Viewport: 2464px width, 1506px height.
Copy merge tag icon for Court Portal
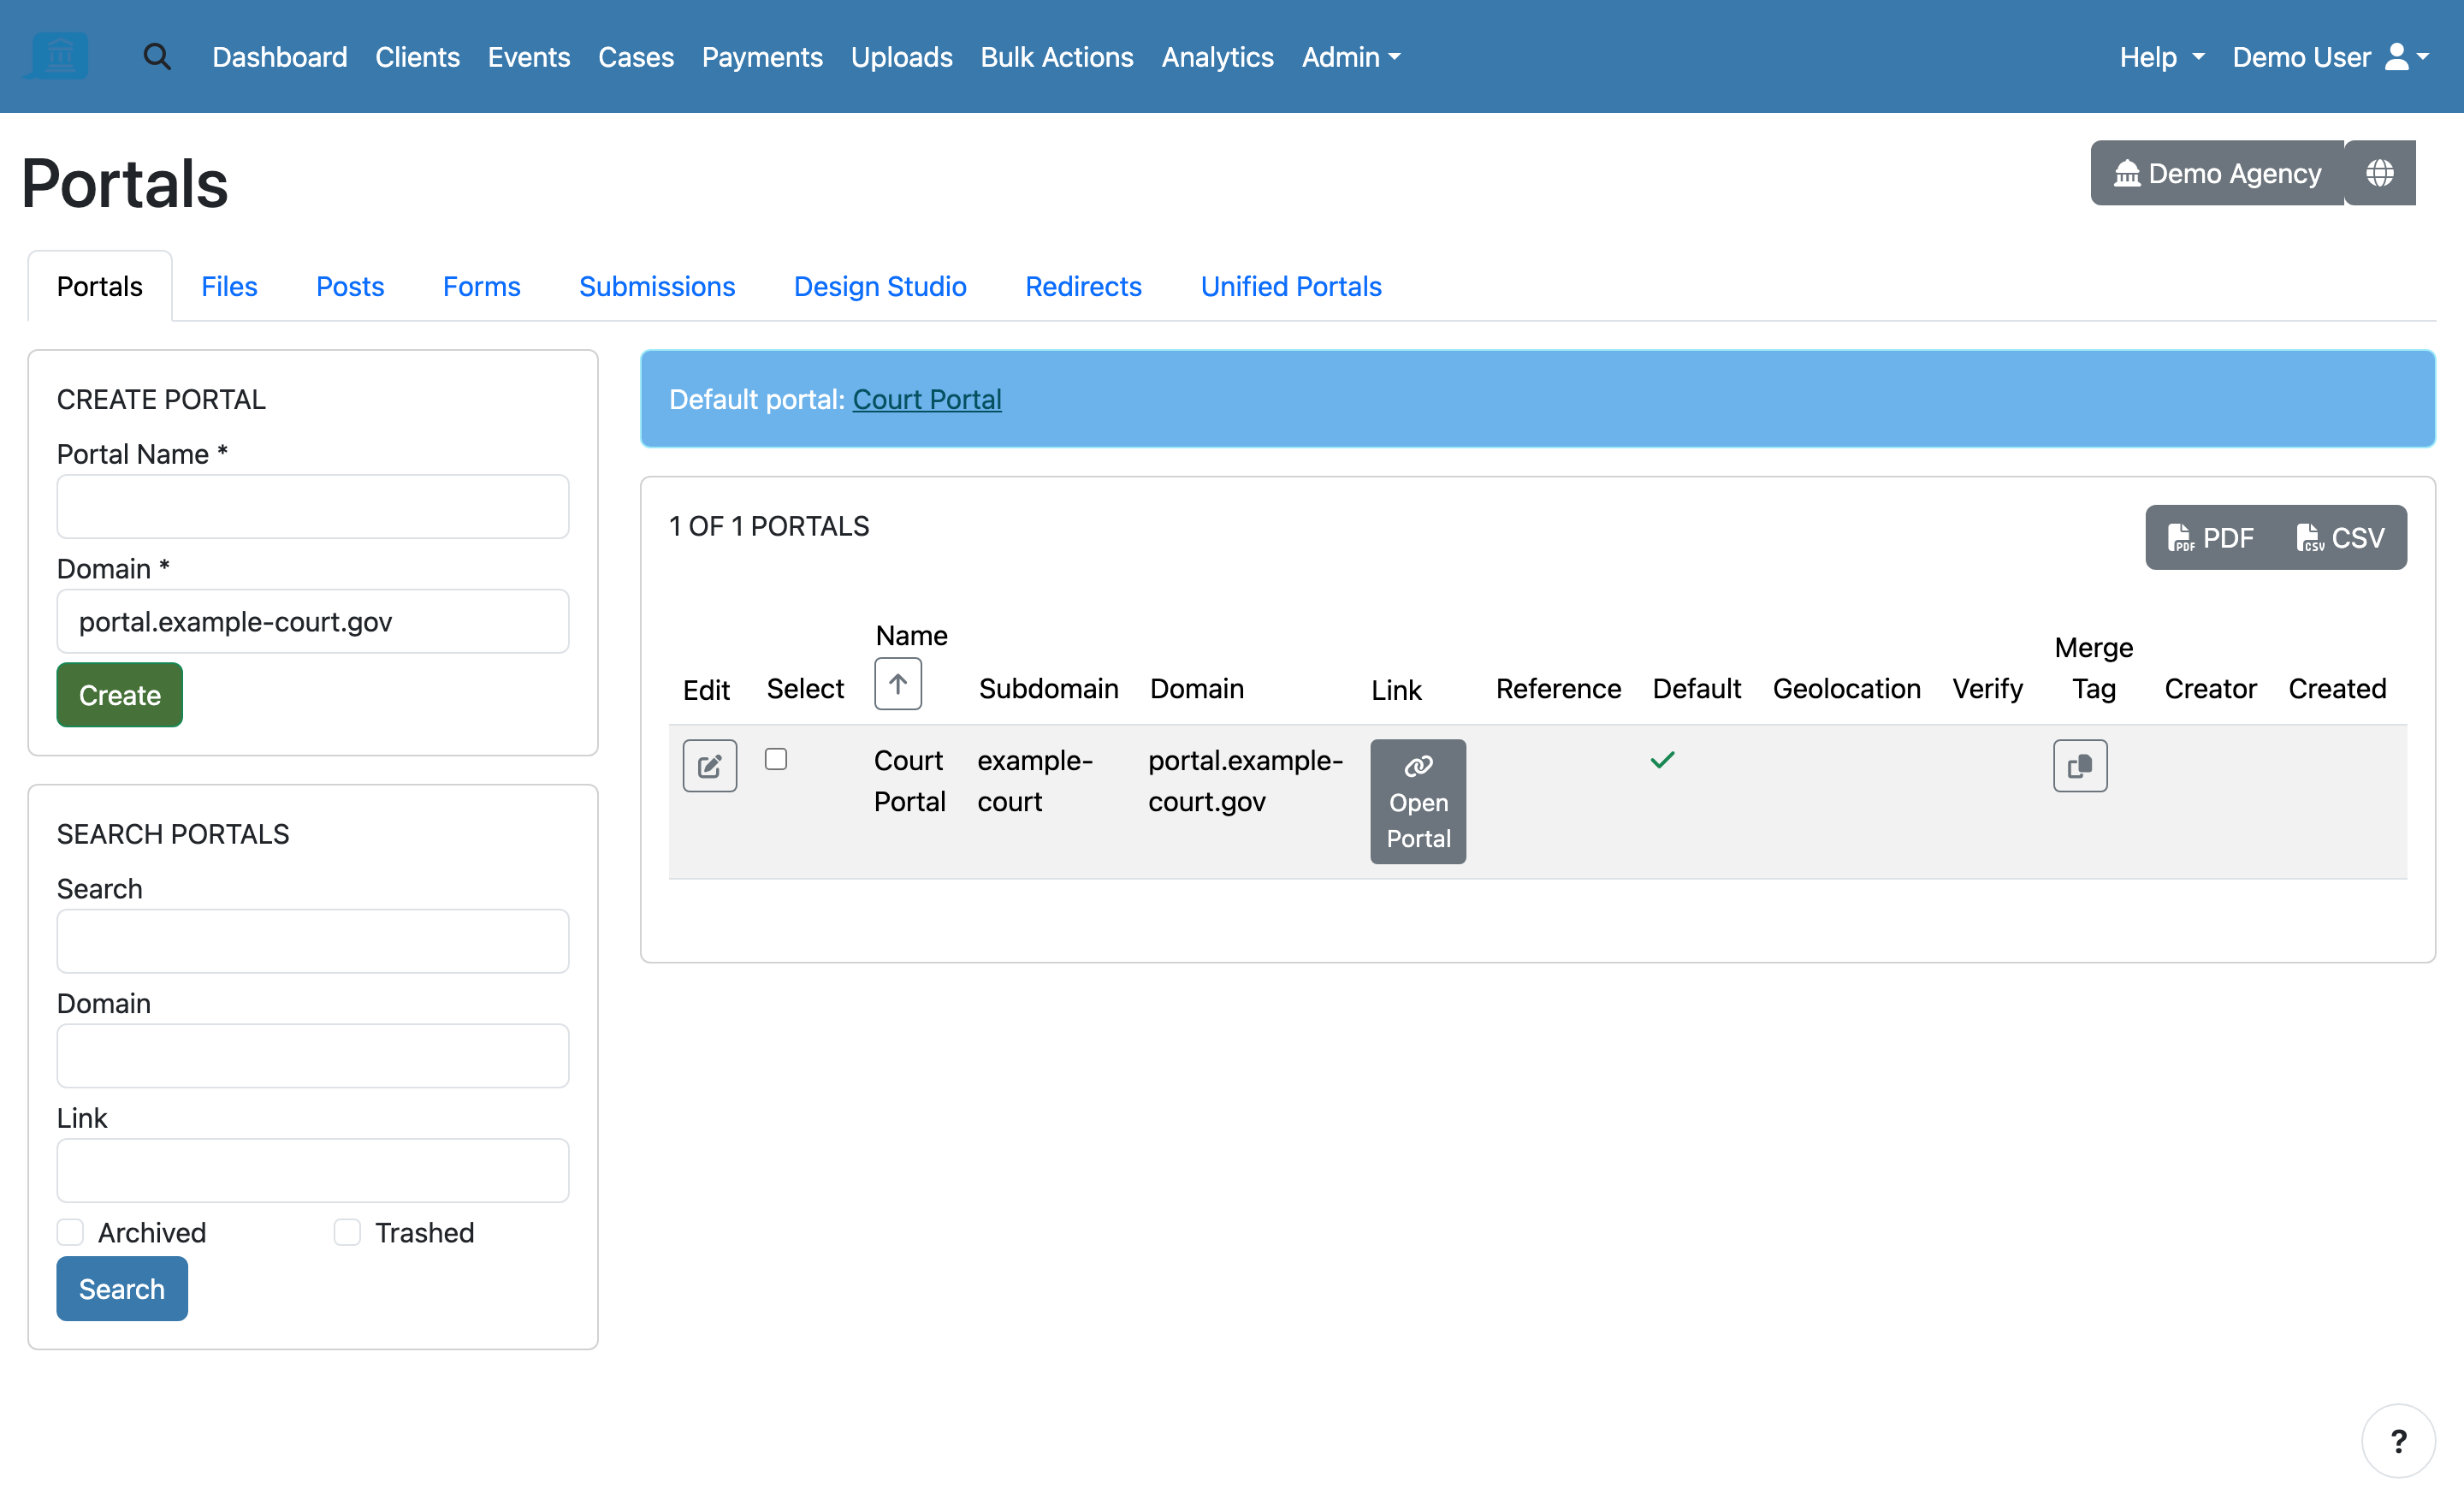click(2080, 766)
